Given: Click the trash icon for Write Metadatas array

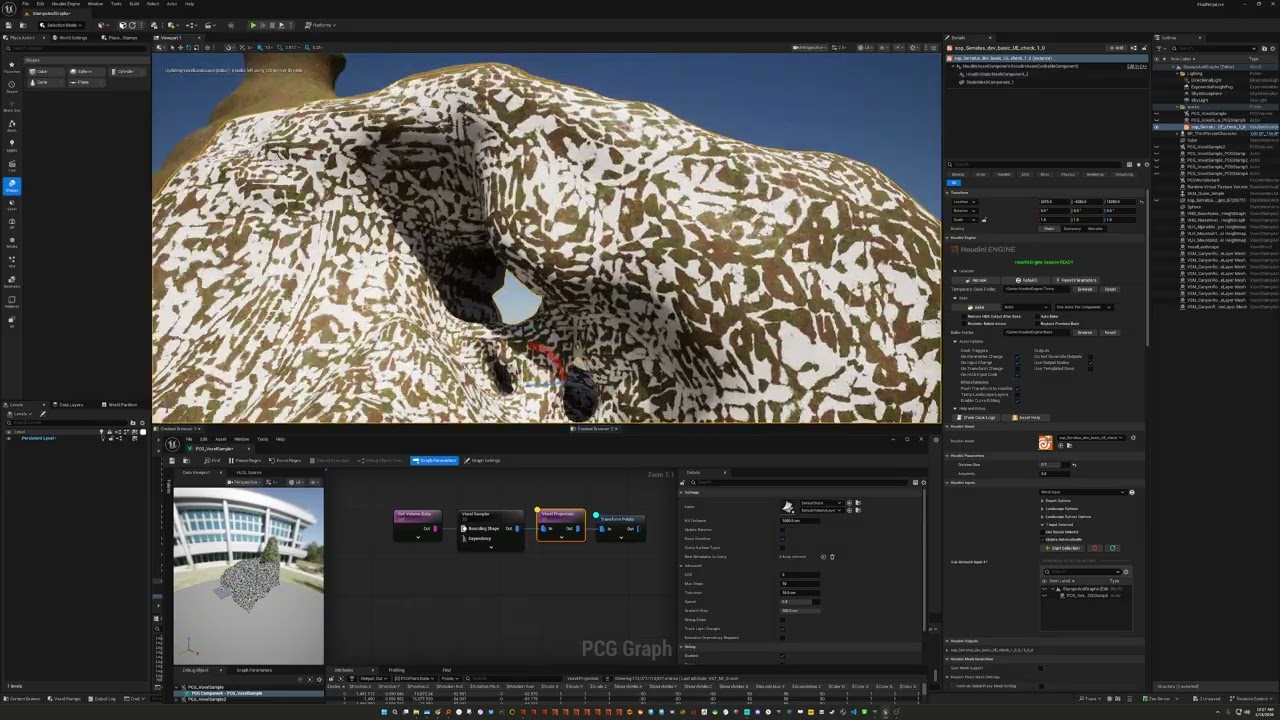Looking at the screenshot, I should click(x=832, y=557).
